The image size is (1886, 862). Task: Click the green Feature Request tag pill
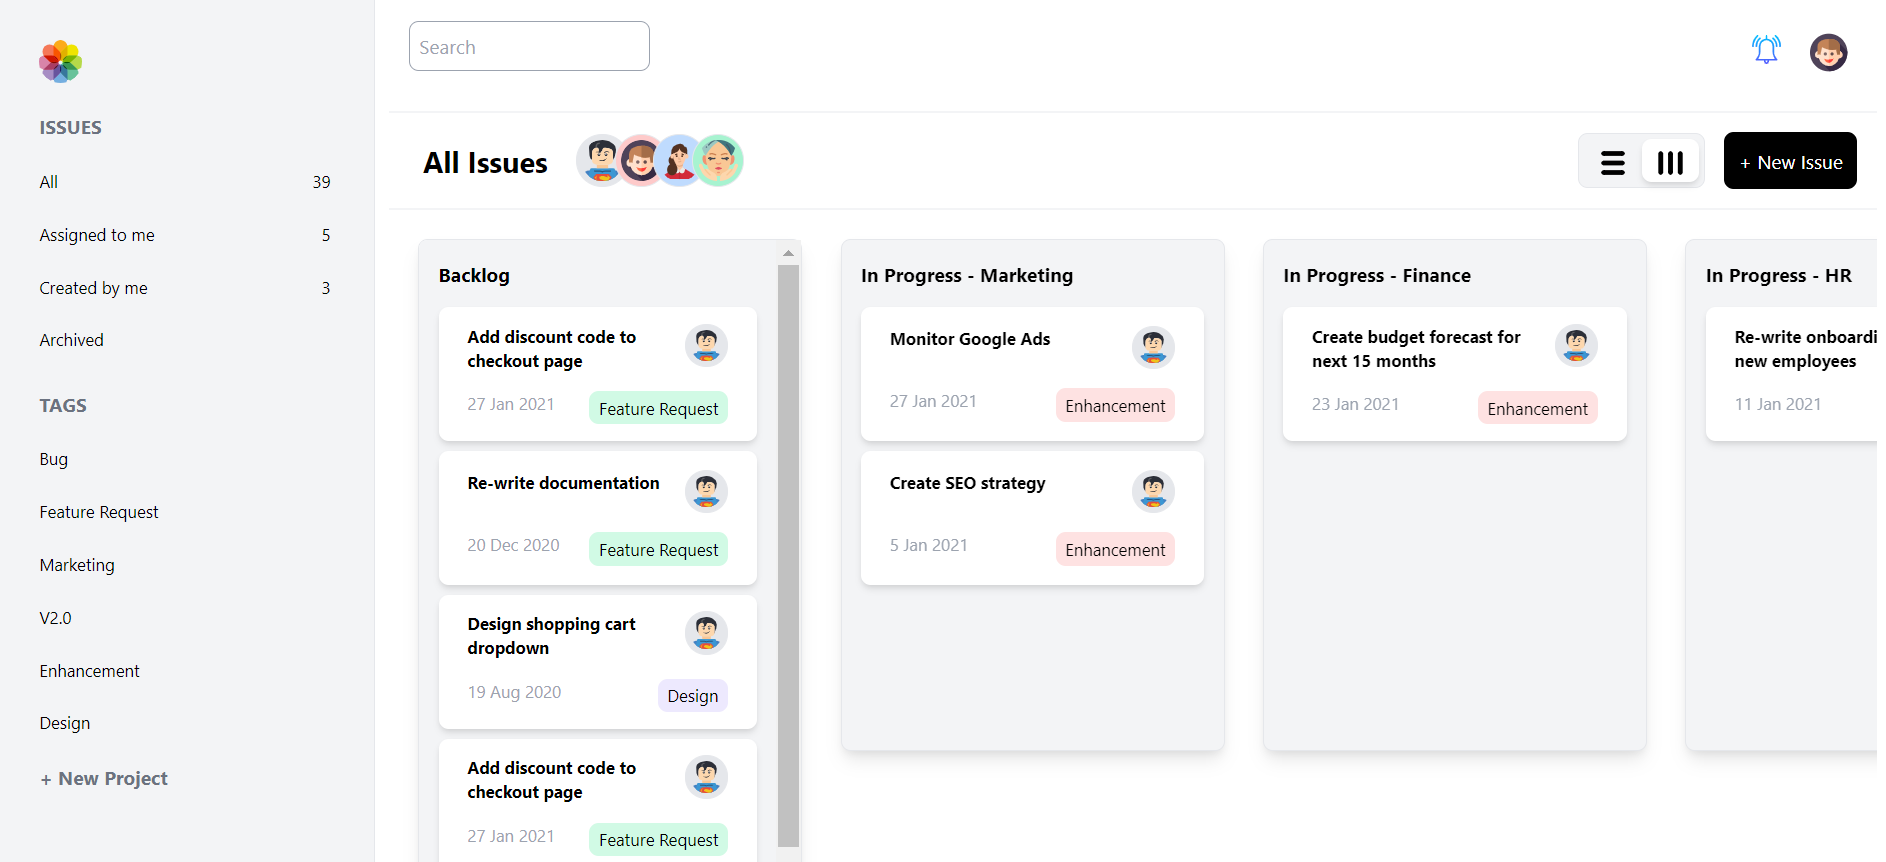click(657, 408)
